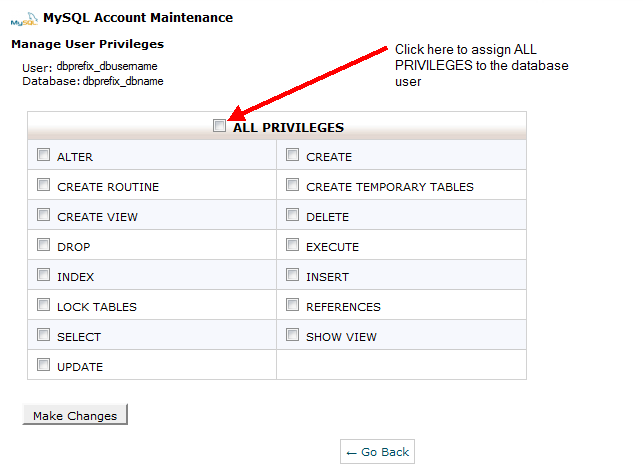Toggle LOCK TABLES privilege
Screen dimensions: 643x465
[43, 305]
